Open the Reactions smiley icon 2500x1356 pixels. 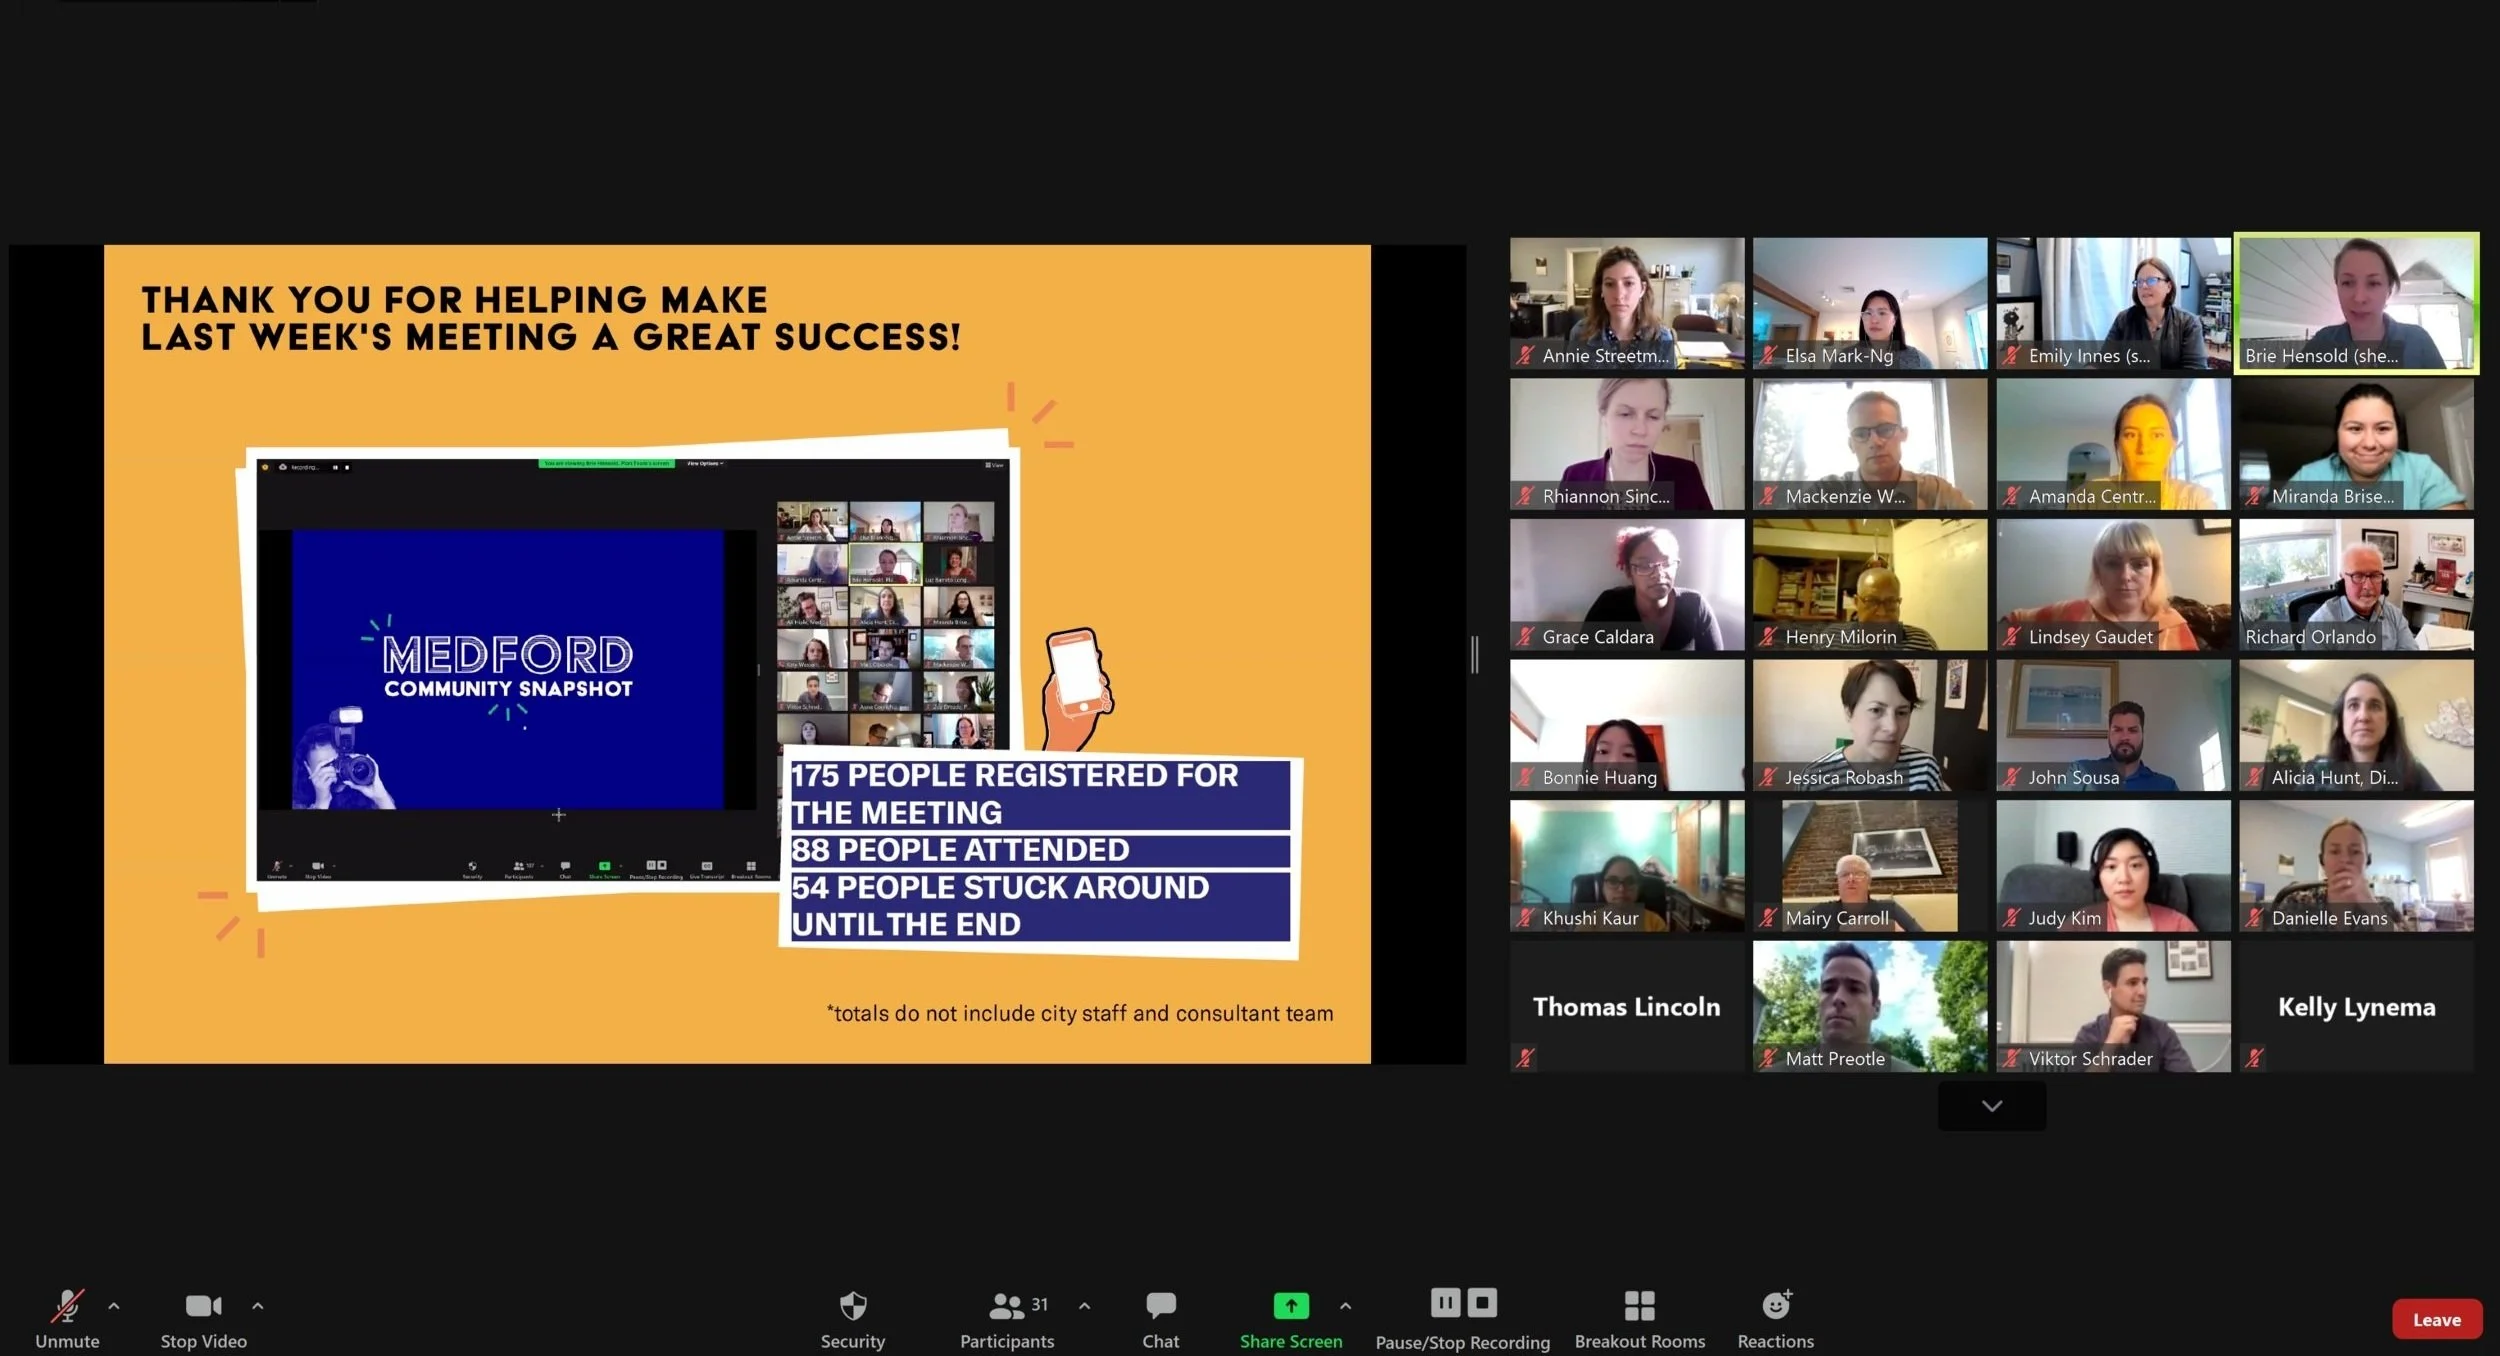pos(1775,1306)
